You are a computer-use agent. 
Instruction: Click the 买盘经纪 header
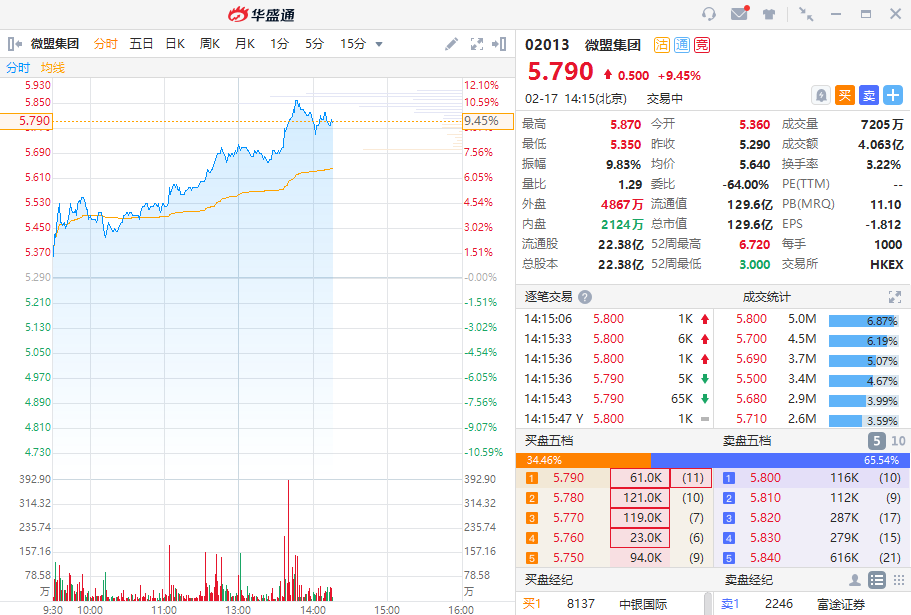(x=549, y=580)
